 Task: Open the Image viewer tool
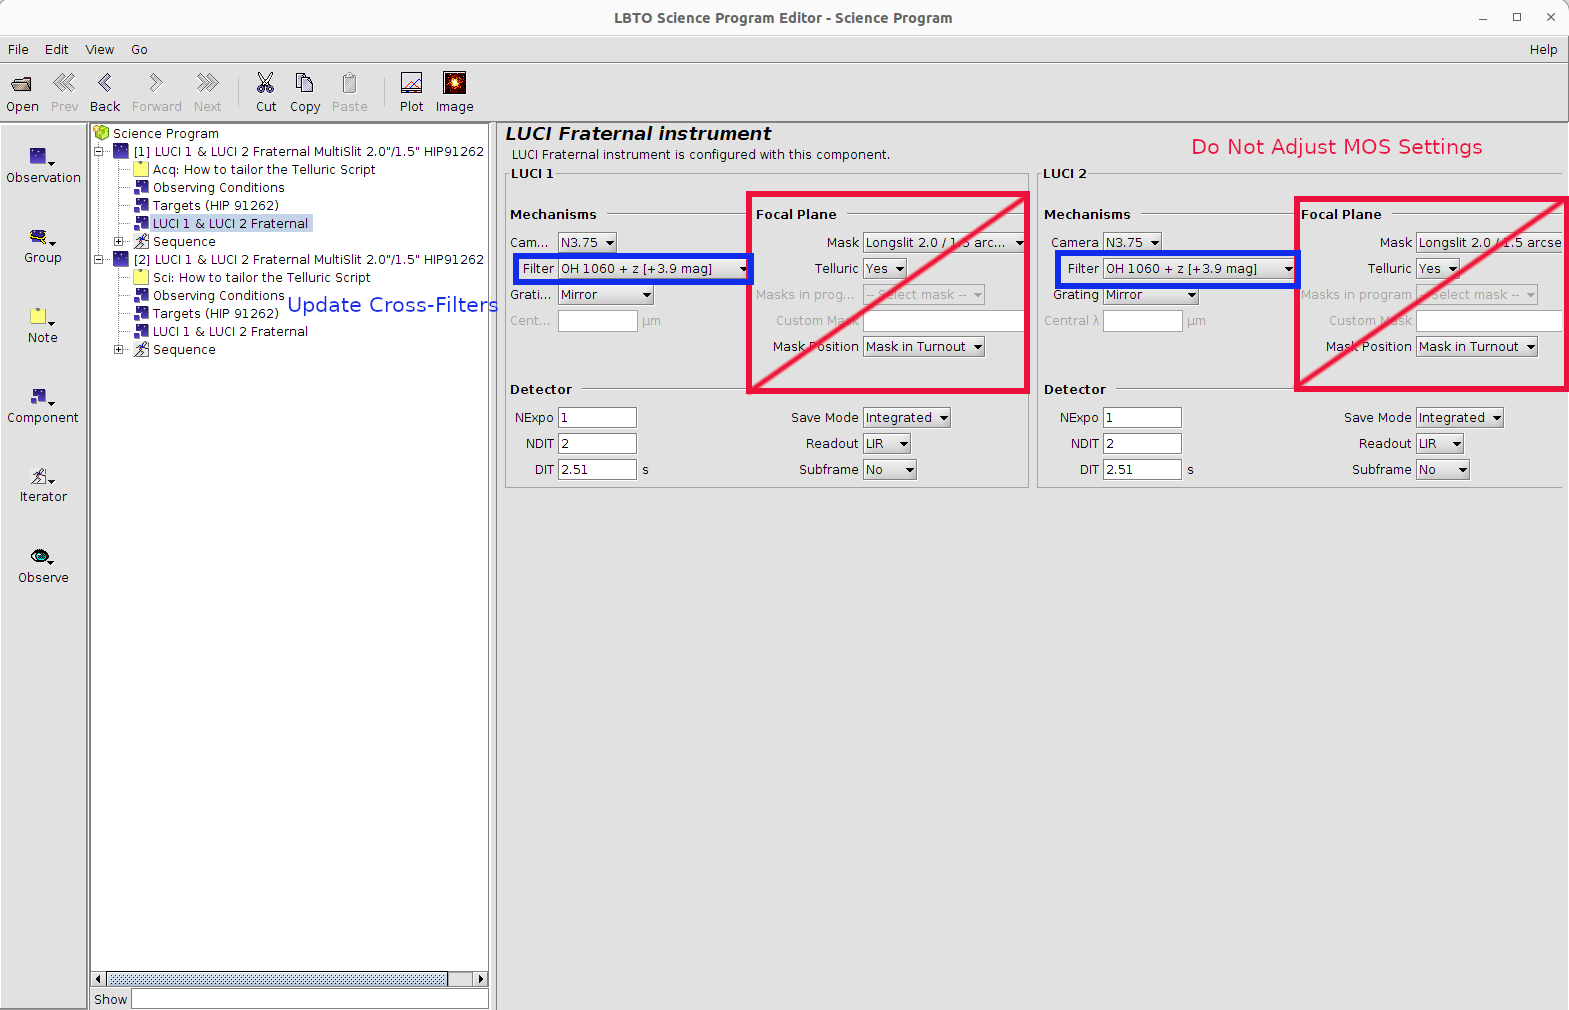click(454, 84)
